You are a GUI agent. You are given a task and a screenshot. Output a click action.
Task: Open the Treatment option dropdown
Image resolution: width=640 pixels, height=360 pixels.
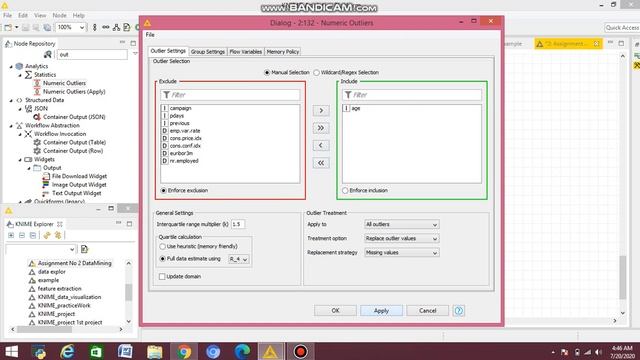pyautogui.click(x=402, y=238)
